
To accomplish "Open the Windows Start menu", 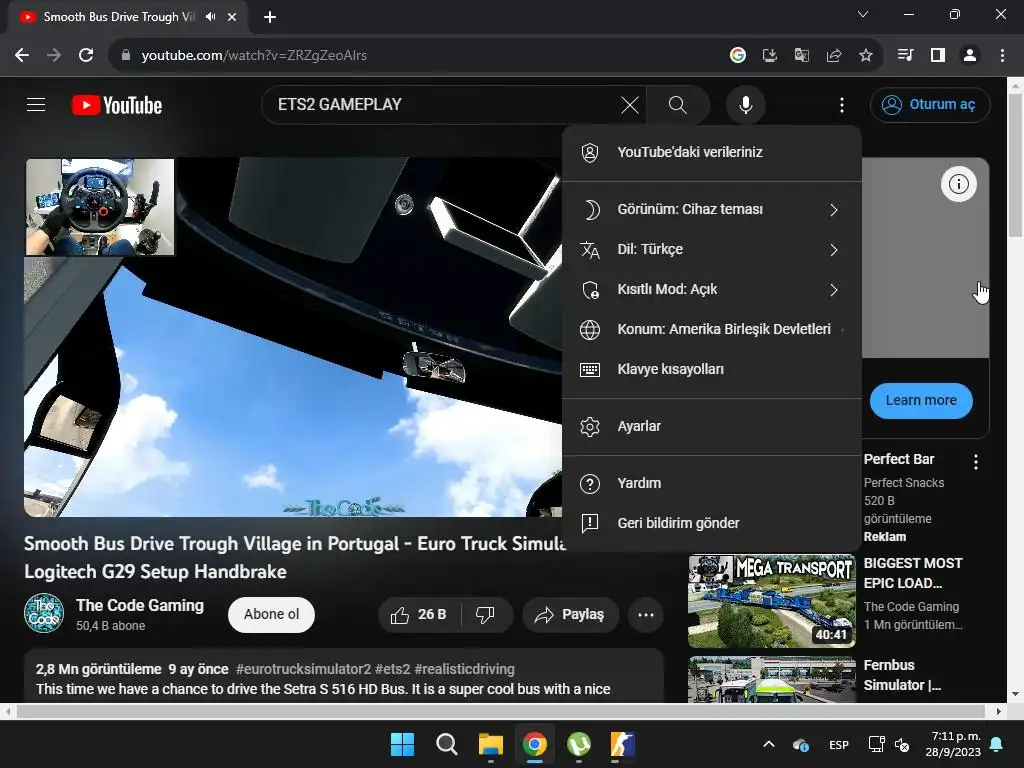I will click(402, 744).
